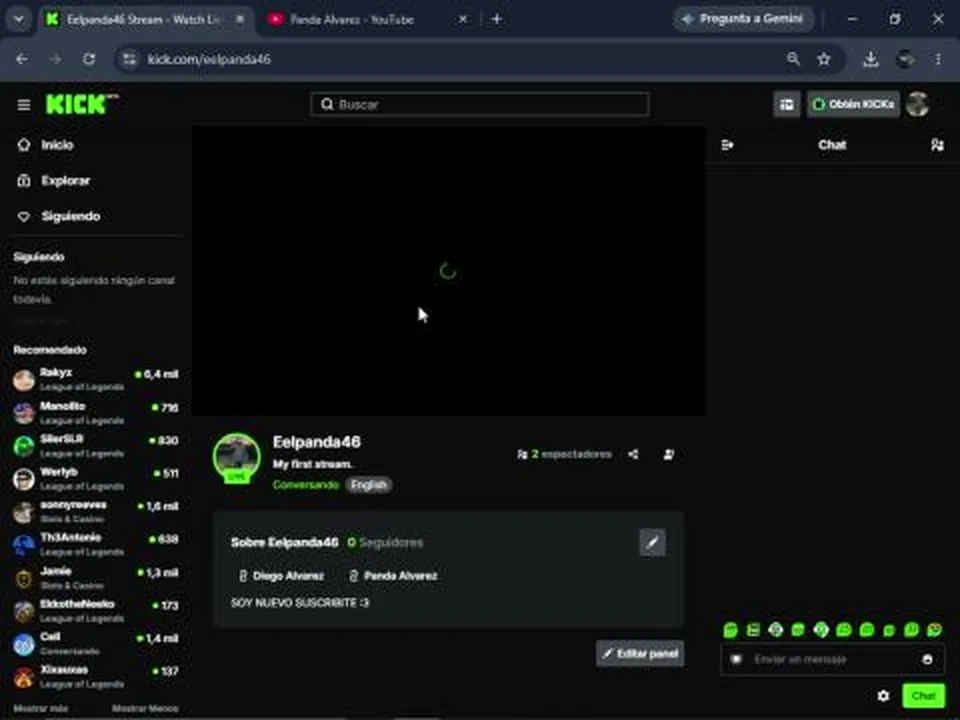
Task: Click the Obtén KICKs button
Action: 853,104
